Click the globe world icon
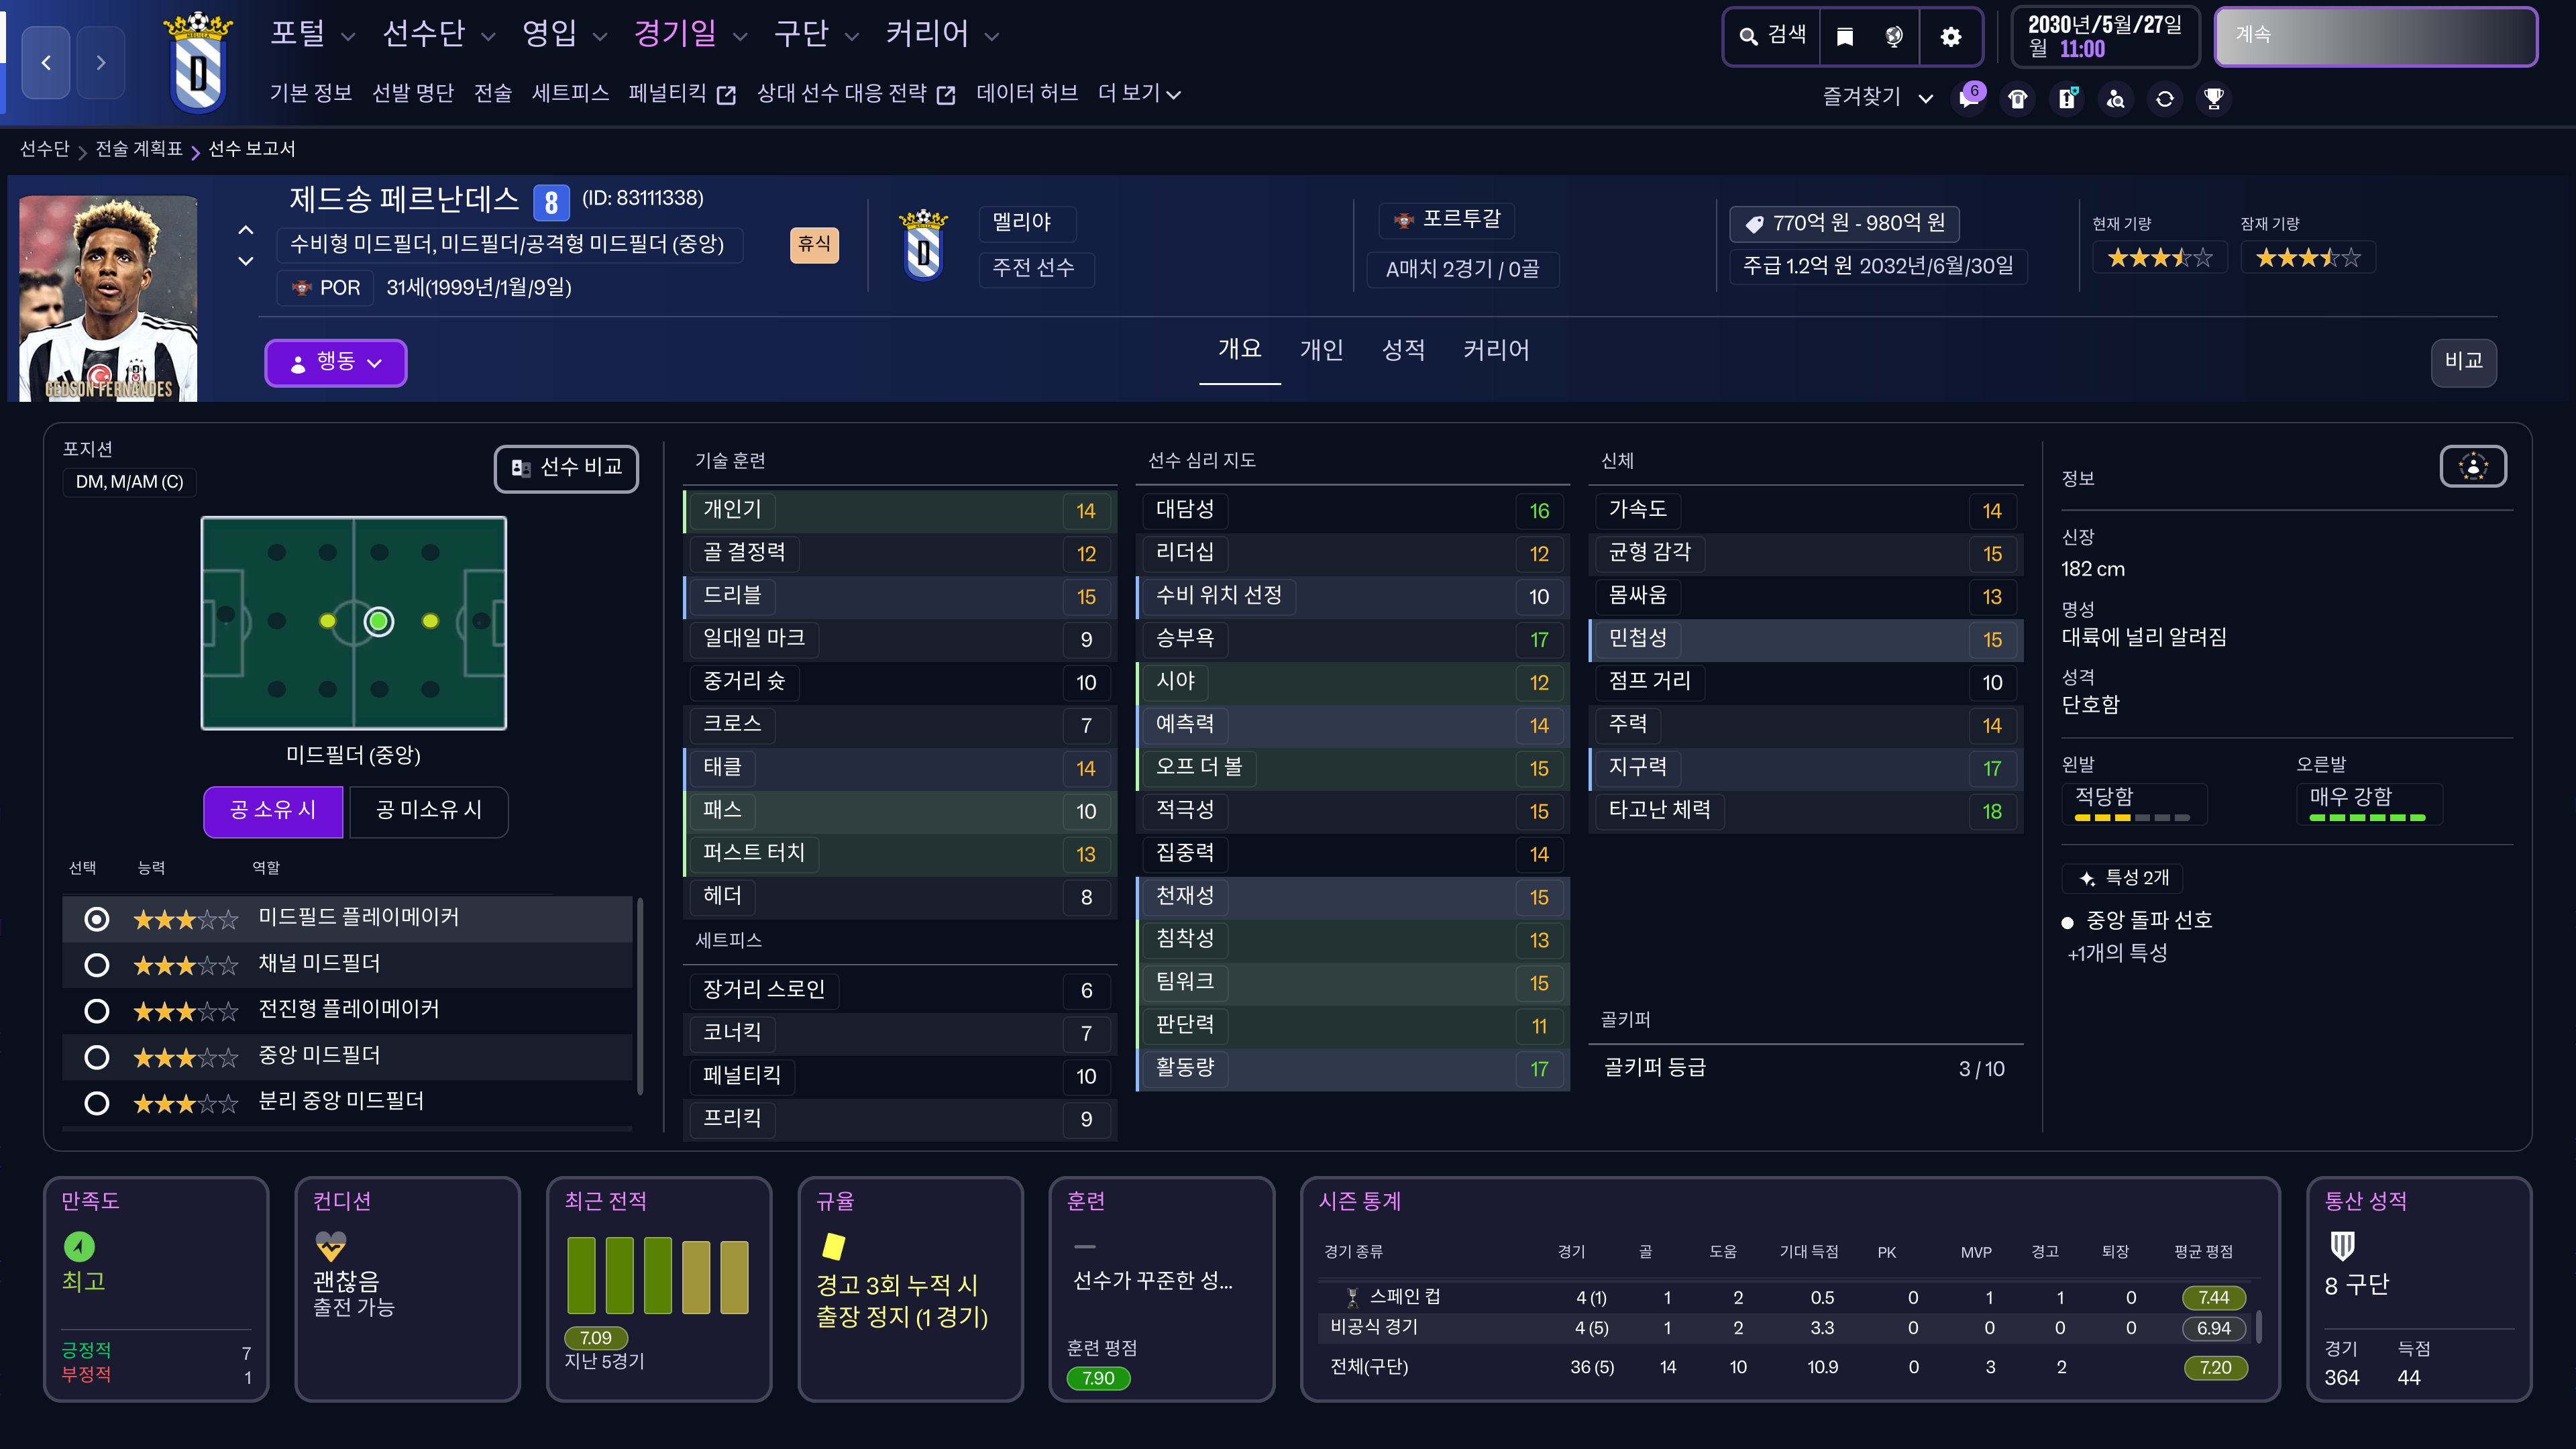The height and width of the screenshot is (1449, 2576). point(1894,37)
